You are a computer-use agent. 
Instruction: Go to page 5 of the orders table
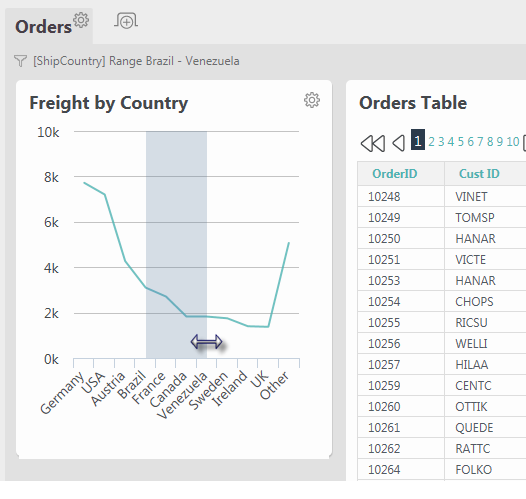(461, 142)
